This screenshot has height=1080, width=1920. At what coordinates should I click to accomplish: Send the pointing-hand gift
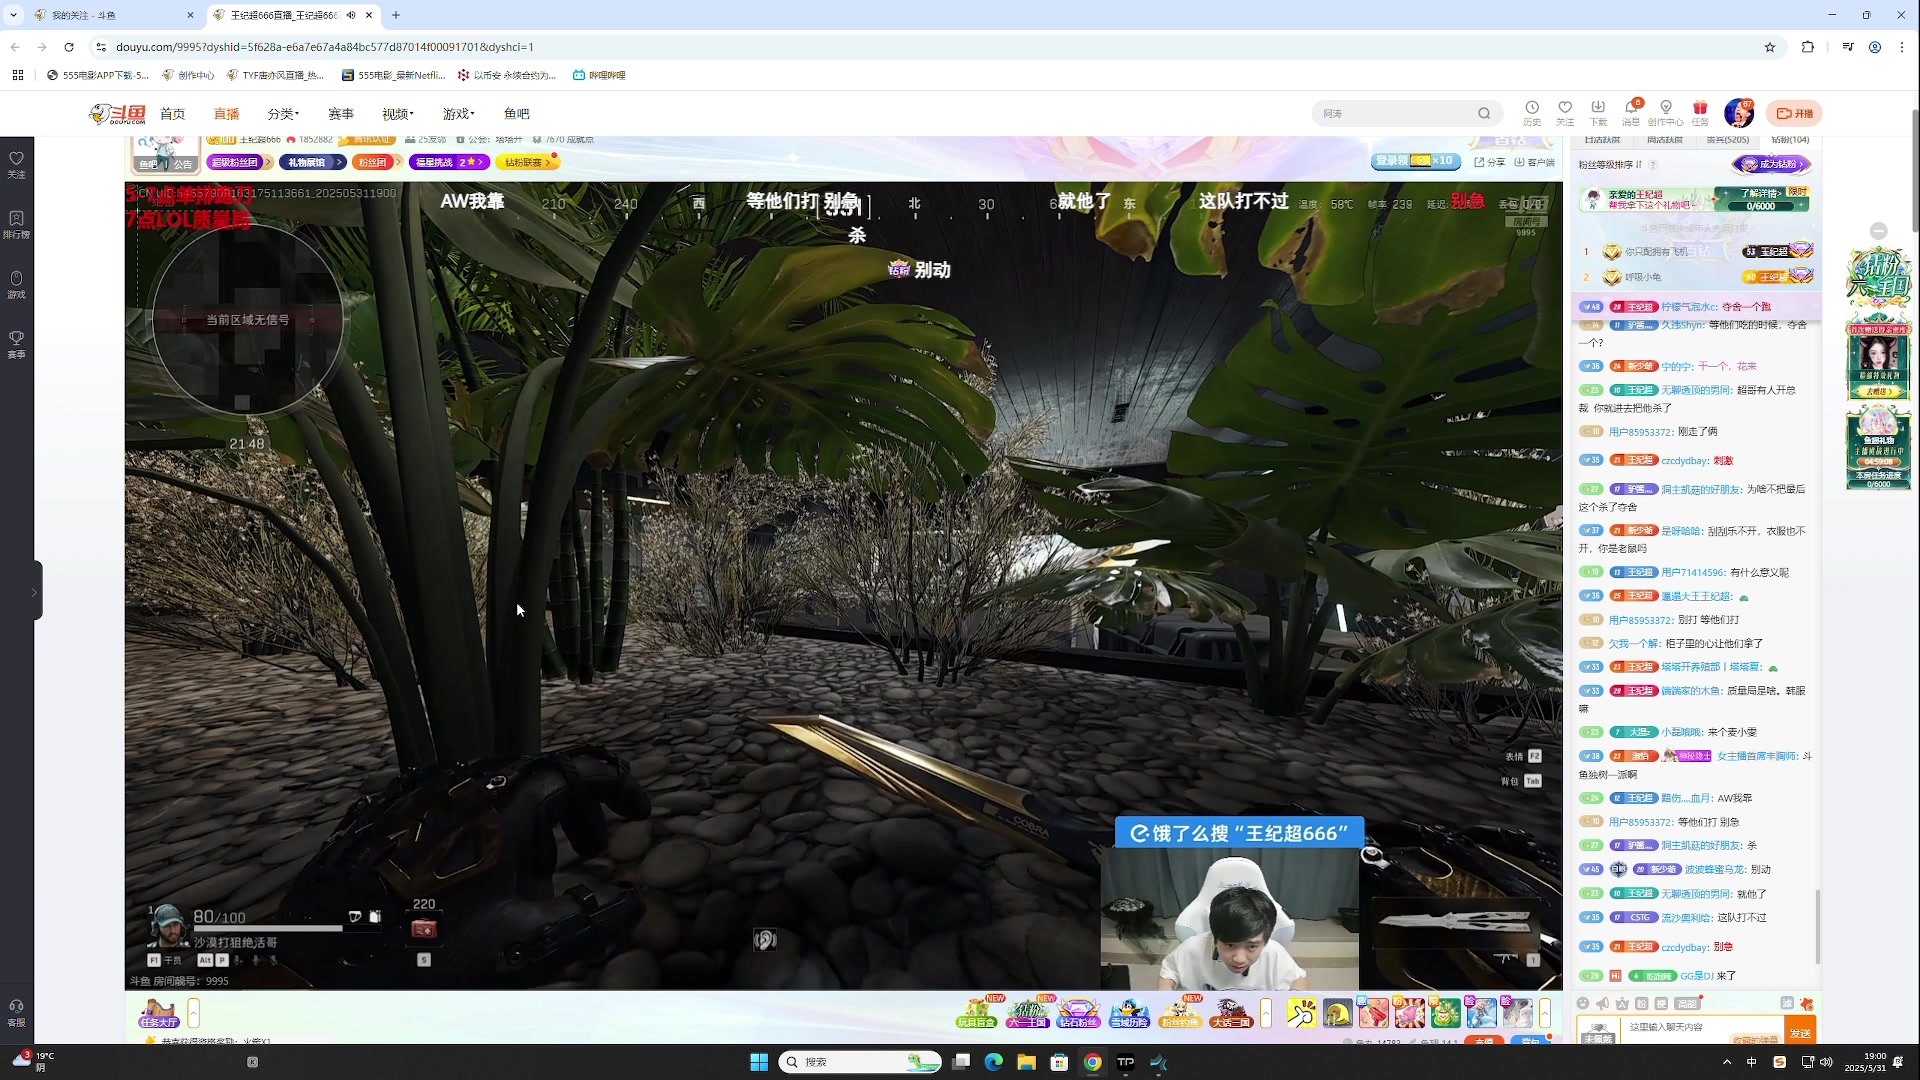click(1301, 1013)
